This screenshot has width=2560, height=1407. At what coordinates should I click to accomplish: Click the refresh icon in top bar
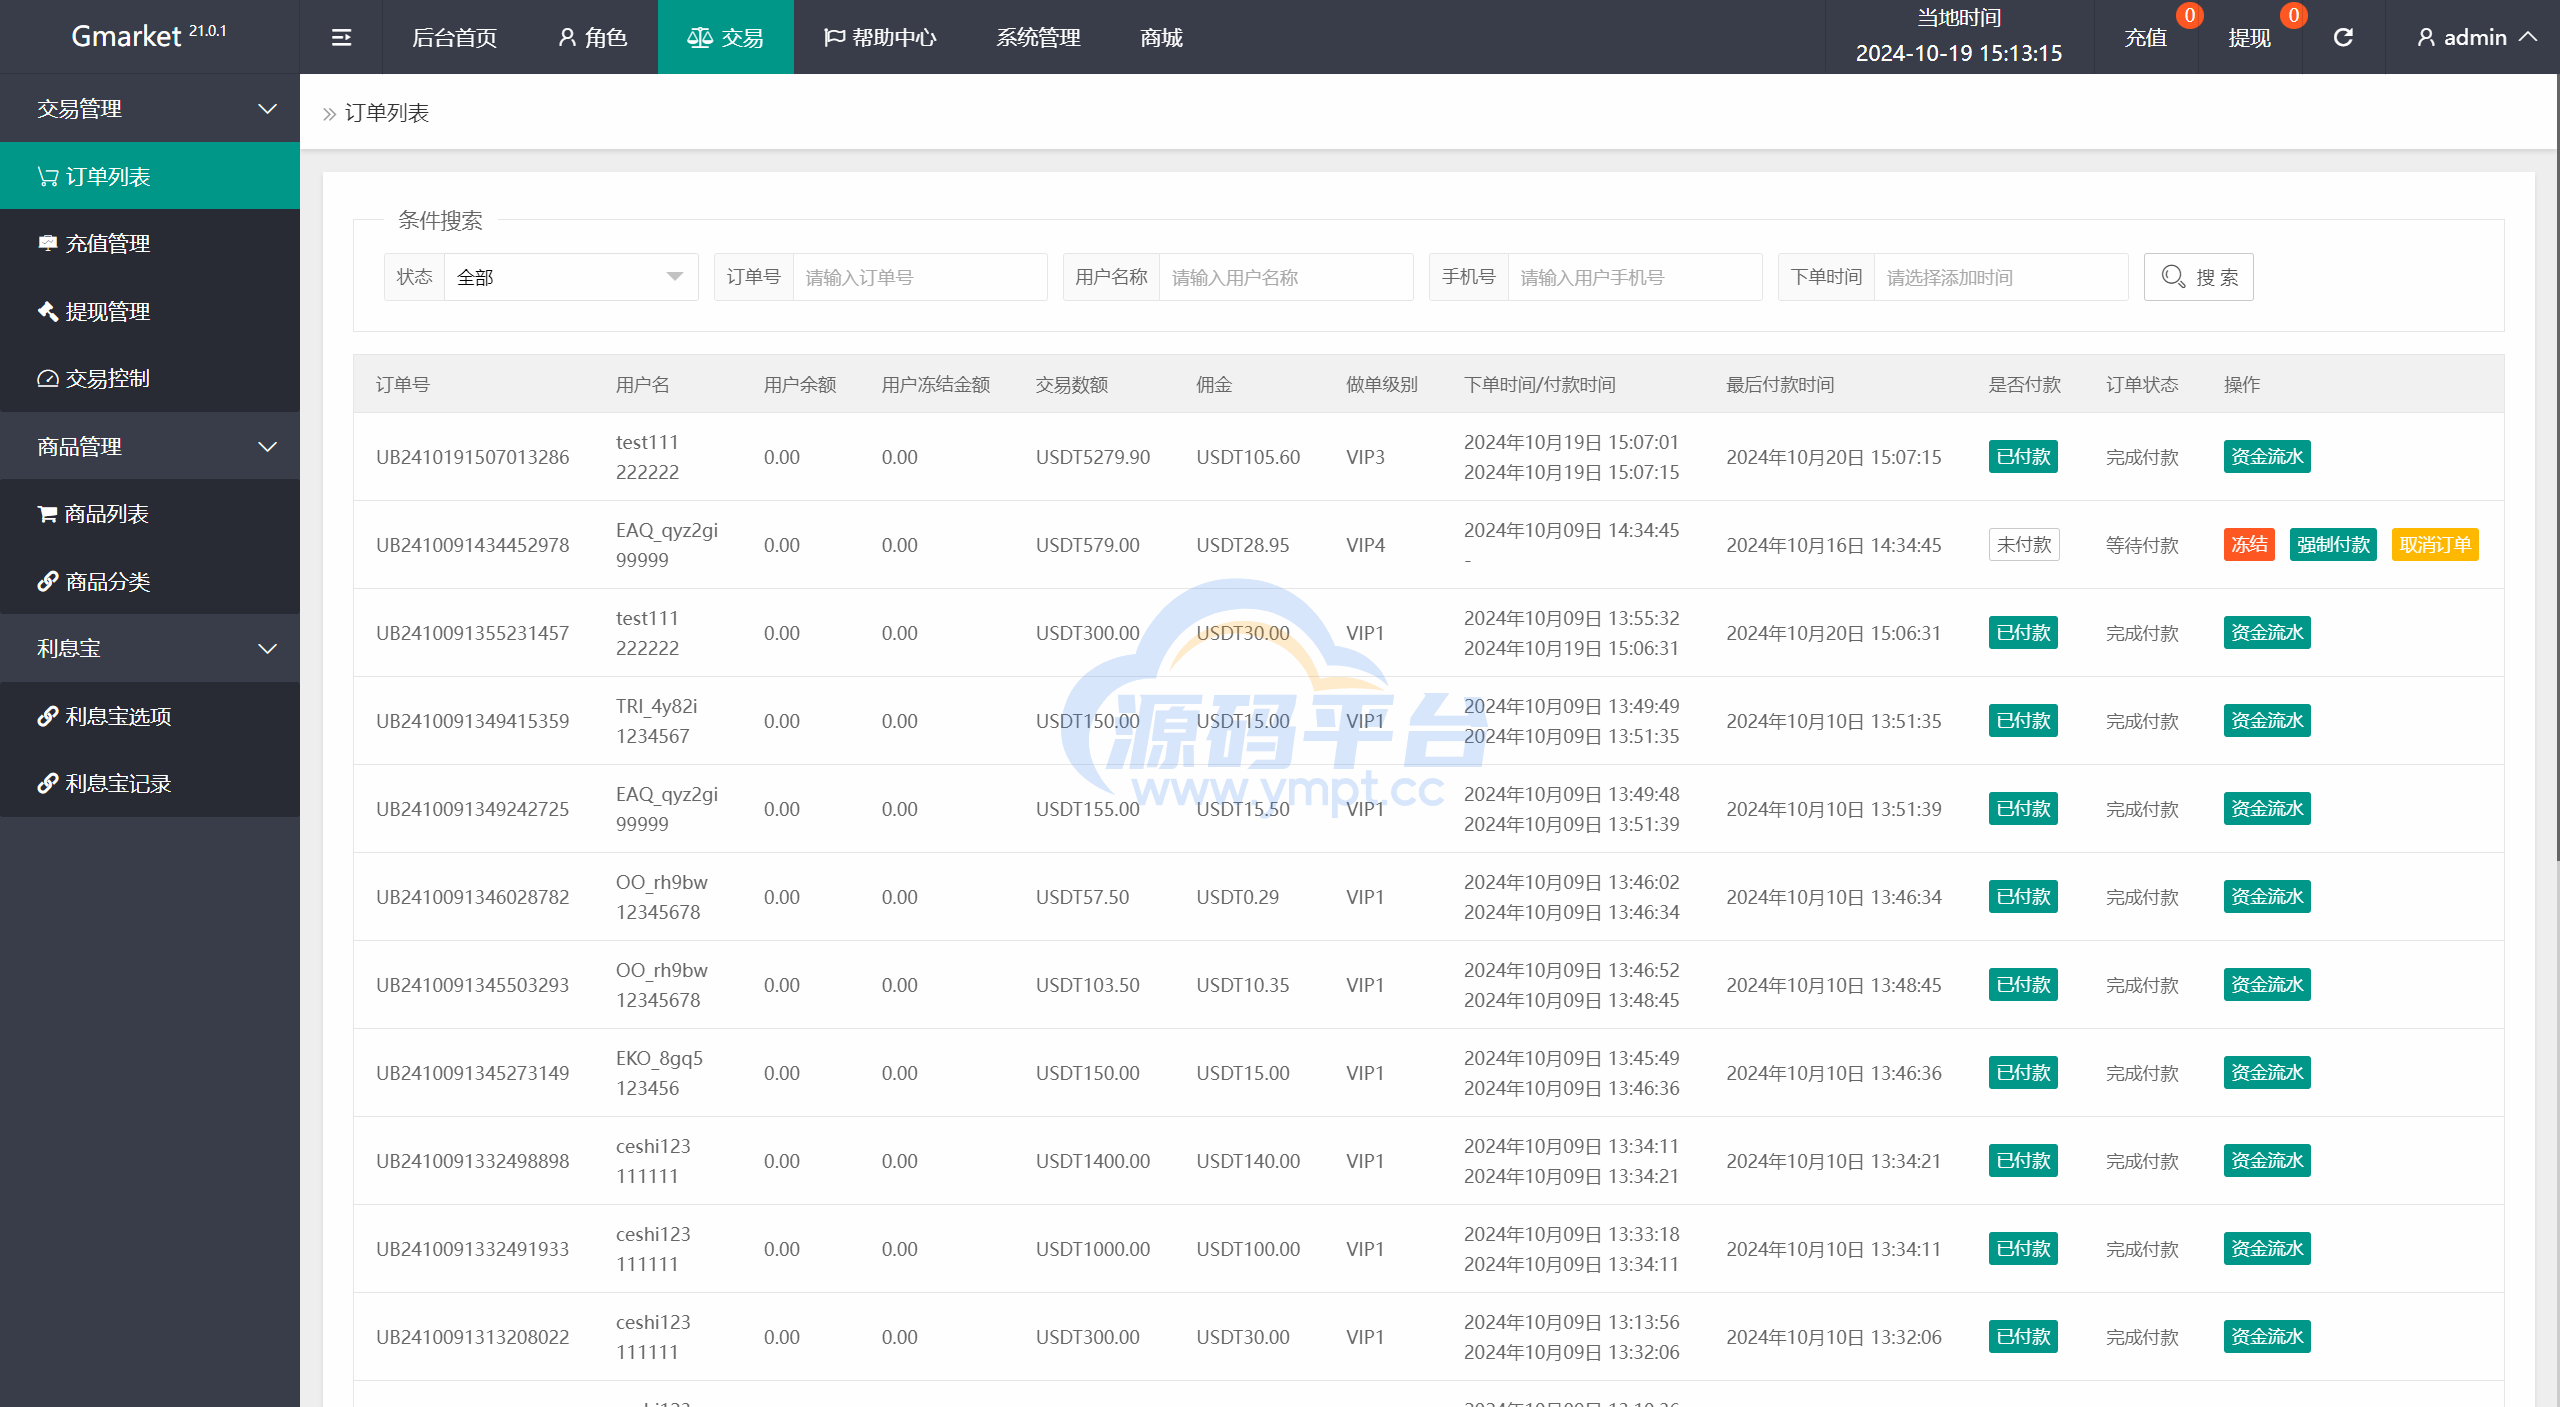[x=2343, y=37]
